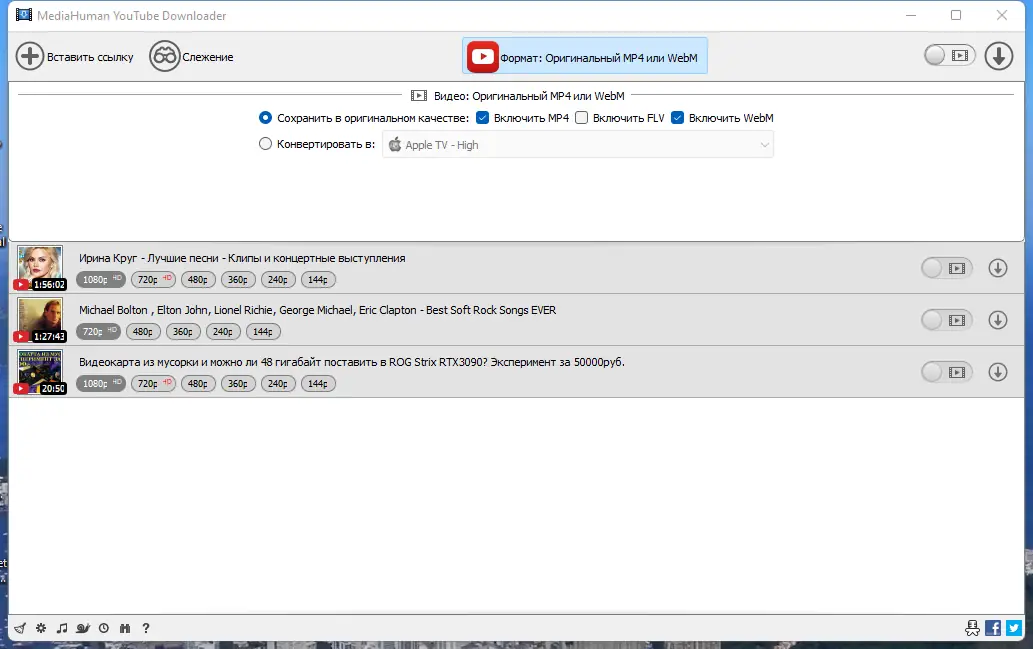Screen dimensions: 1033x649
Task: Choose 144p quality for Ирина Круг video
Action: (x=318, y=279)
